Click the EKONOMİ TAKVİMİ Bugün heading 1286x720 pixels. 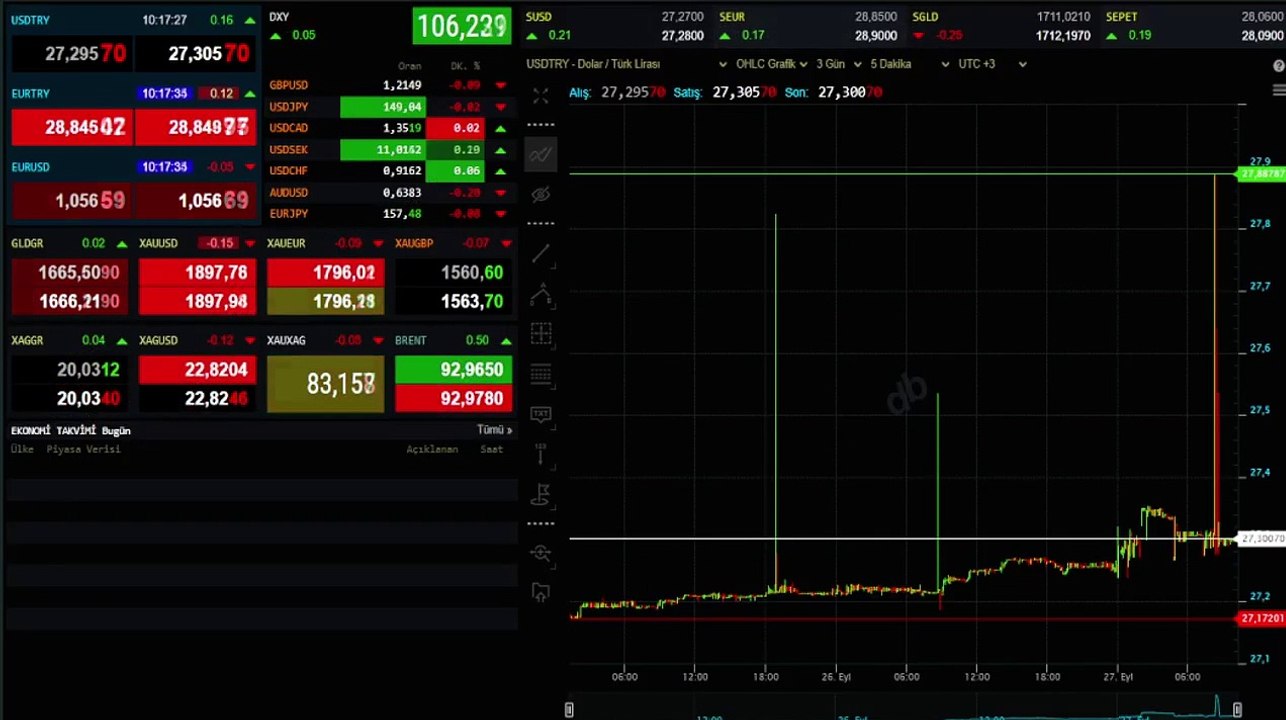pyautogui.click(x=70, y=430)
